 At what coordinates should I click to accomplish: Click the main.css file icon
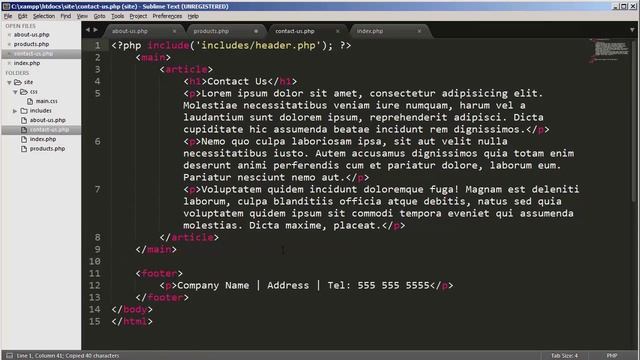pos(30,101)
